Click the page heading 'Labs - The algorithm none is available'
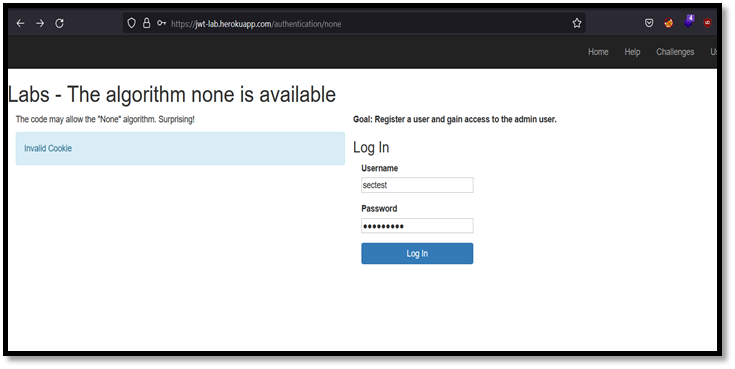Screen dimensions: 735x369 click(x=172, y=95)
